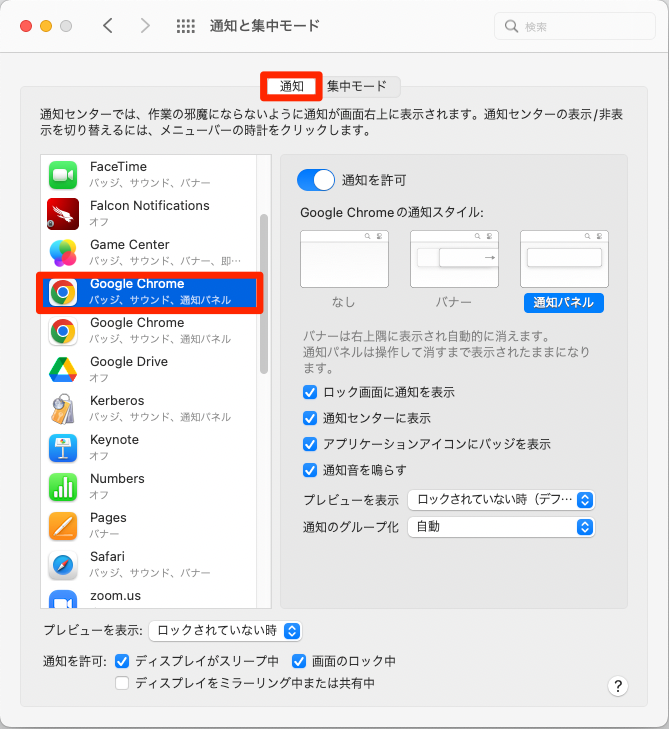
Task: Switch to the 集中モード tab
Action: pyautogui.click(x=357, y=86)
